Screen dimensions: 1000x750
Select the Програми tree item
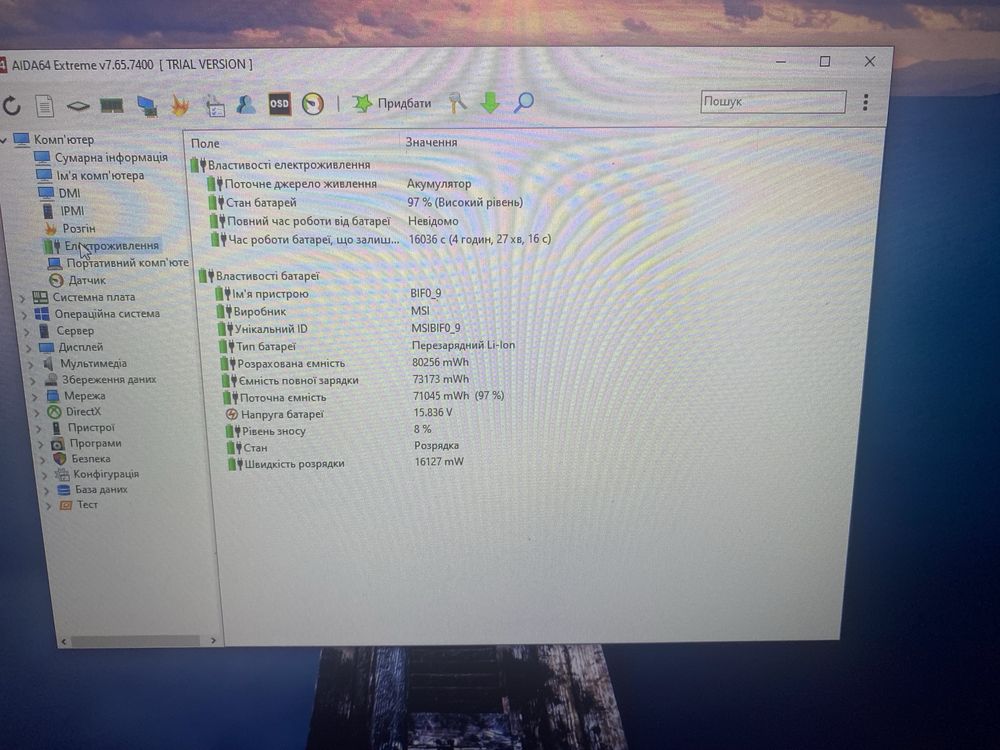pyautogui.click(x=96, y=443)
